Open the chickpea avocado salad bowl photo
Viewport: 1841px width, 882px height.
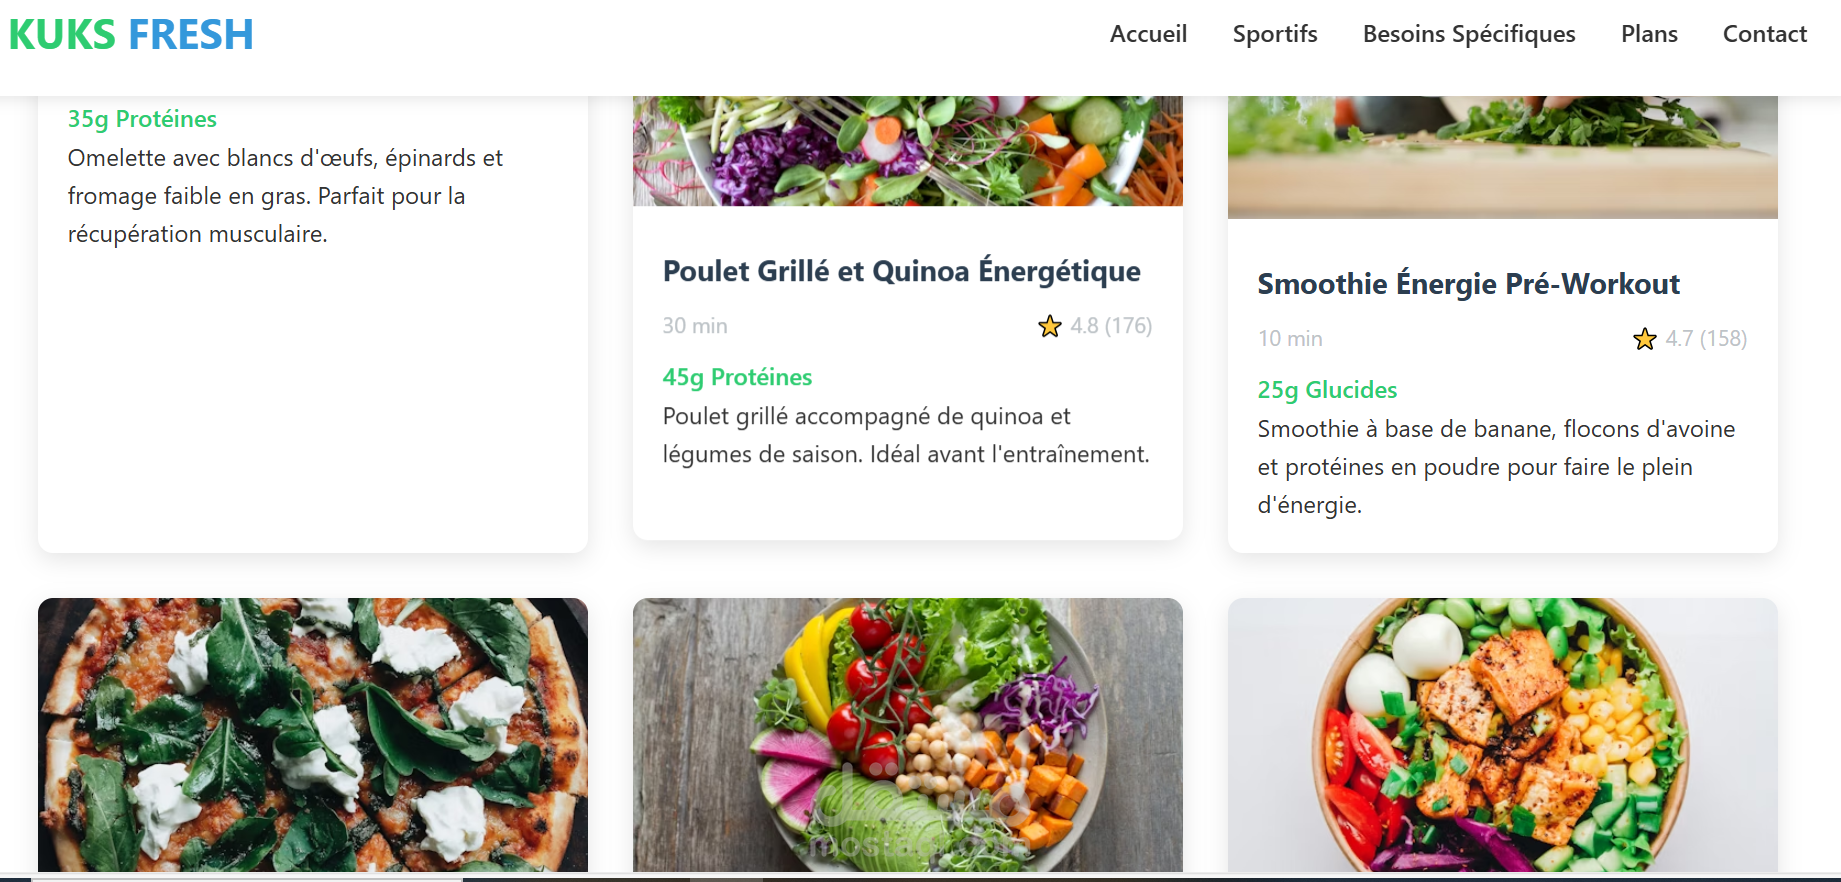tap(907, 734)
